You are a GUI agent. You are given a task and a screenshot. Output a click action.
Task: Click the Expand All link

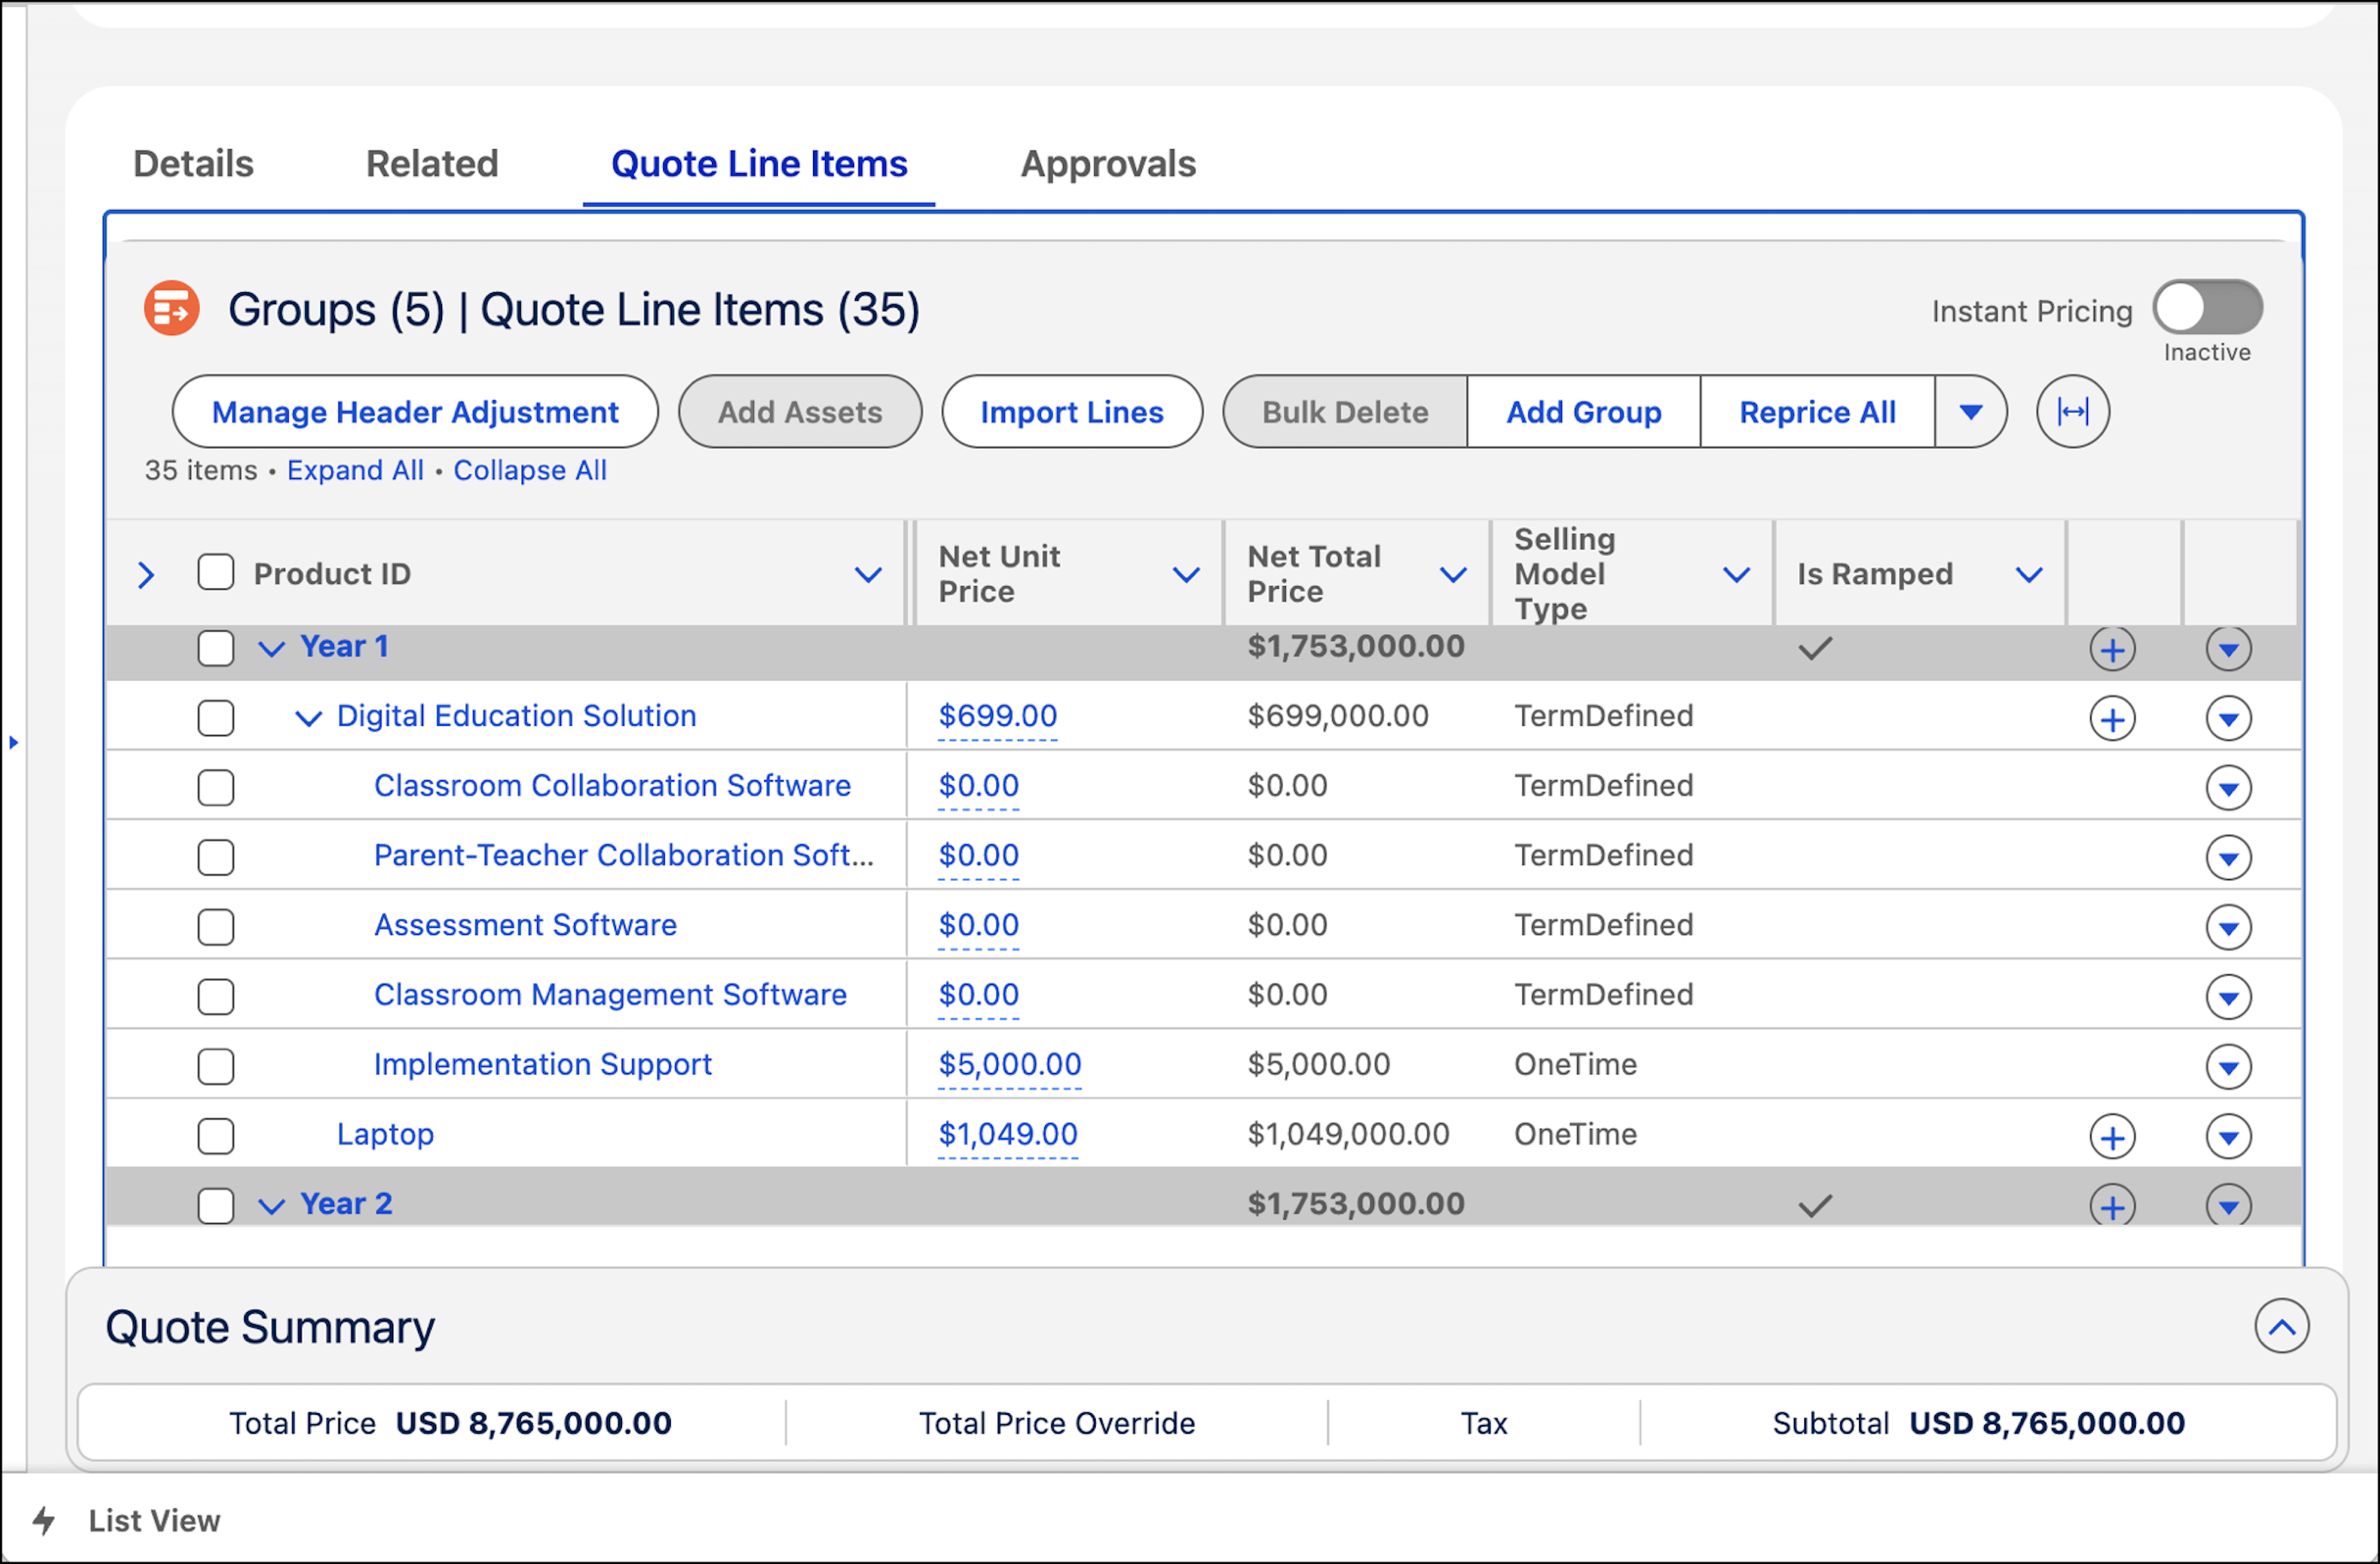pyautogui.click(x=355, y=470)
